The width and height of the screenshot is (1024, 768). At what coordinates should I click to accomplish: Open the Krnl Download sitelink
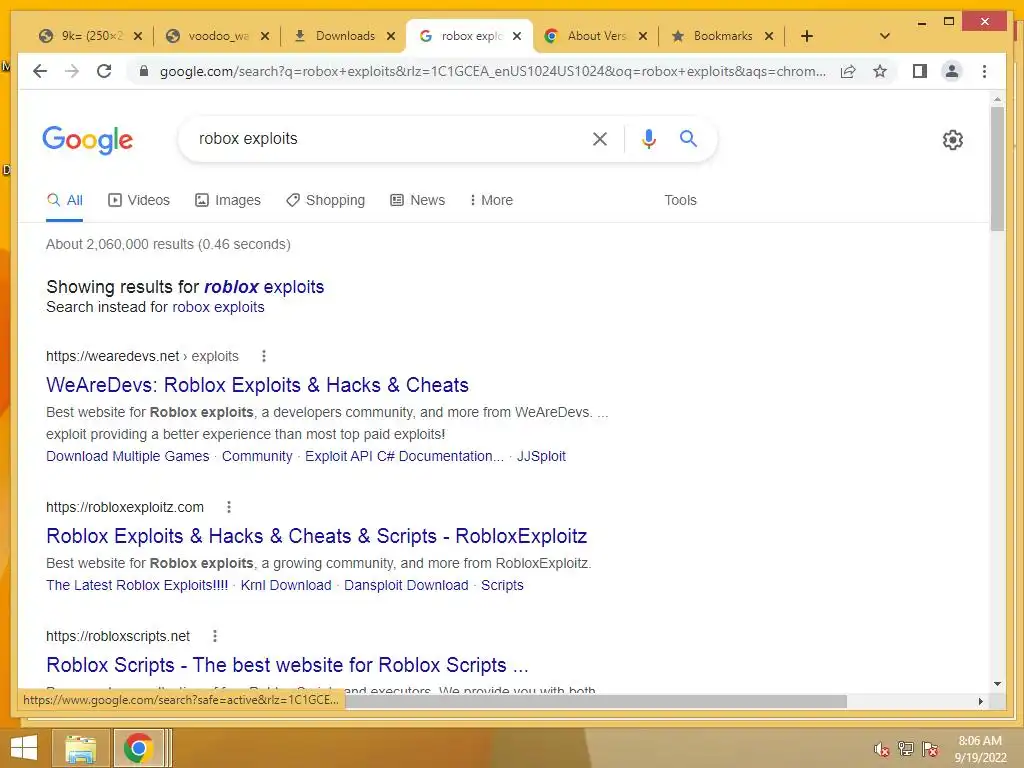(x=286, y=585)
